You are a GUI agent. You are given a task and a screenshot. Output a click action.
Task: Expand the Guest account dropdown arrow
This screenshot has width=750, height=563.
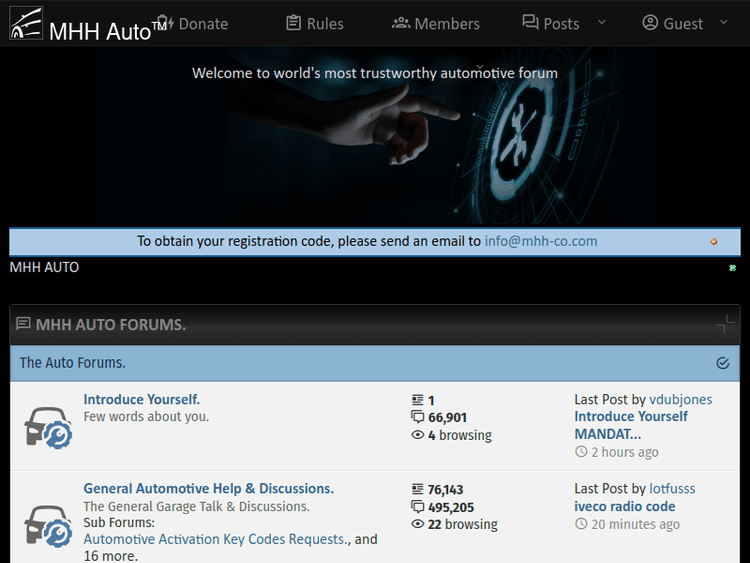pyautogui.click(x=724, y=22)
